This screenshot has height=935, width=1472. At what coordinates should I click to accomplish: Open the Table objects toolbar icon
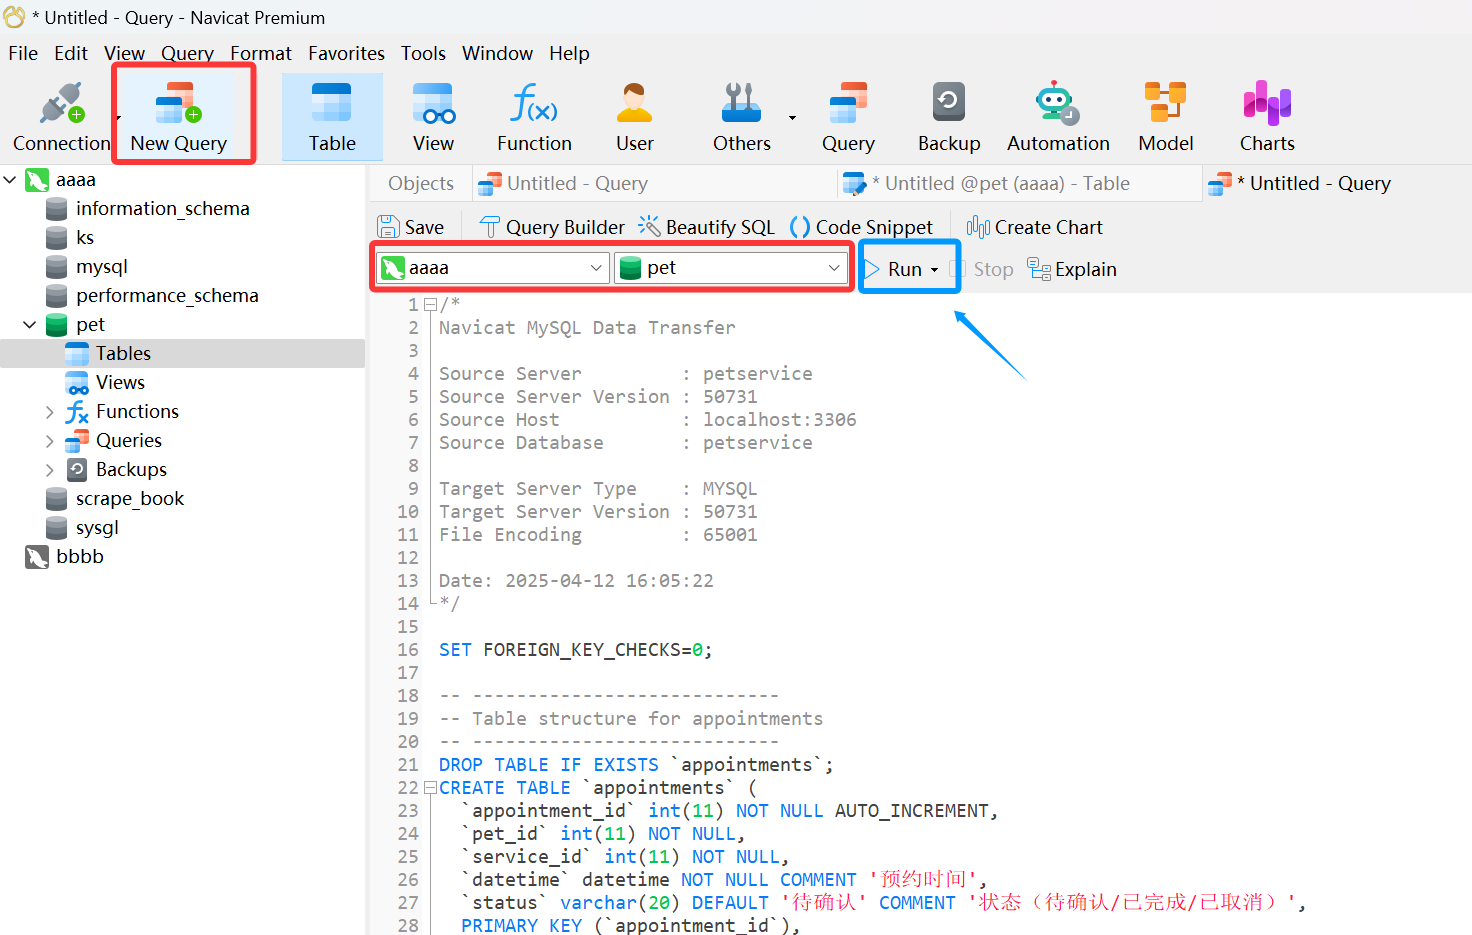(x=332, y=117)
